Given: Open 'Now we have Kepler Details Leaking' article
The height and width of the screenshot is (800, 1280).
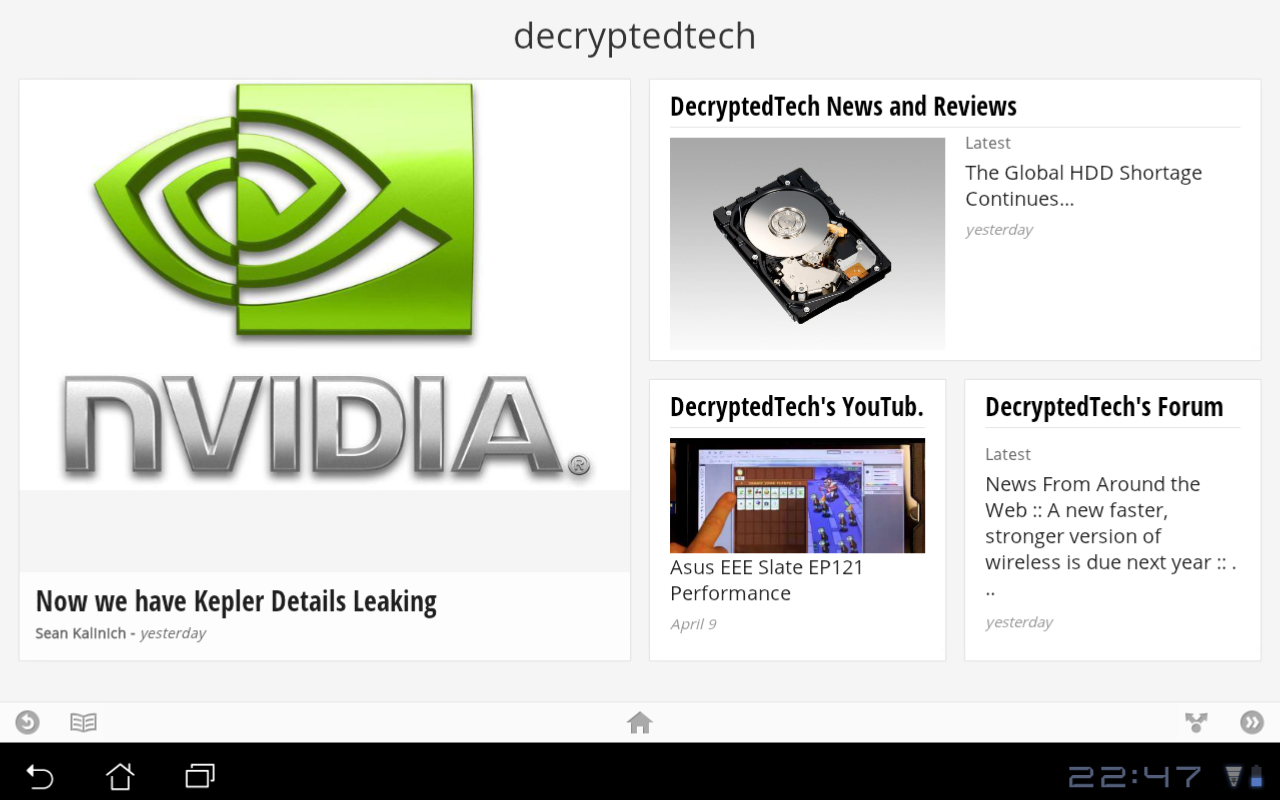Looking at the screenshot, I should (236, 601).
